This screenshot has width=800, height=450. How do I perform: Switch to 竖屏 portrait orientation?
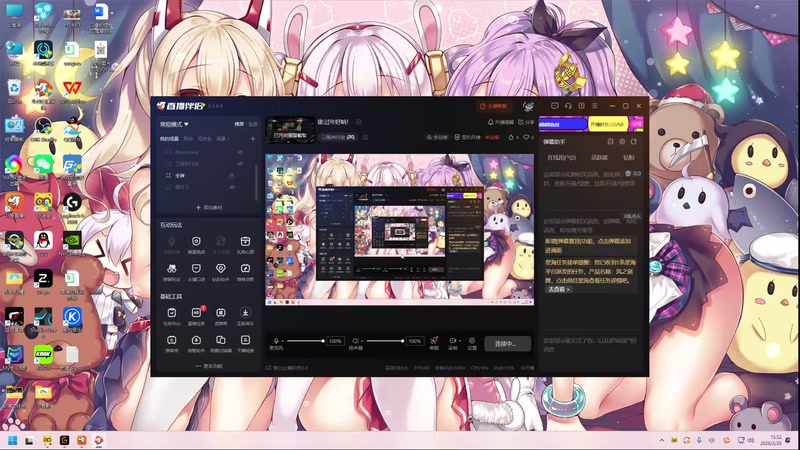(x=253, y=124)
